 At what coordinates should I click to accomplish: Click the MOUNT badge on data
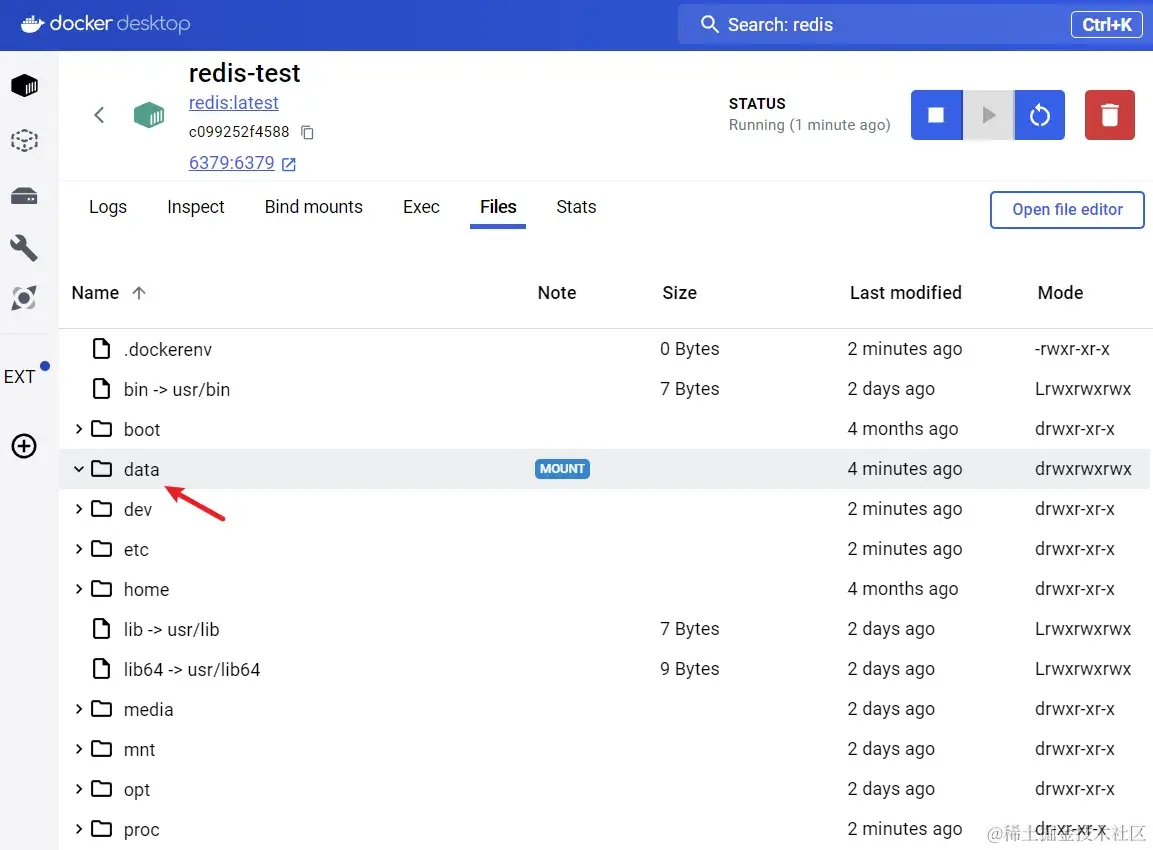tap(563, 469)
